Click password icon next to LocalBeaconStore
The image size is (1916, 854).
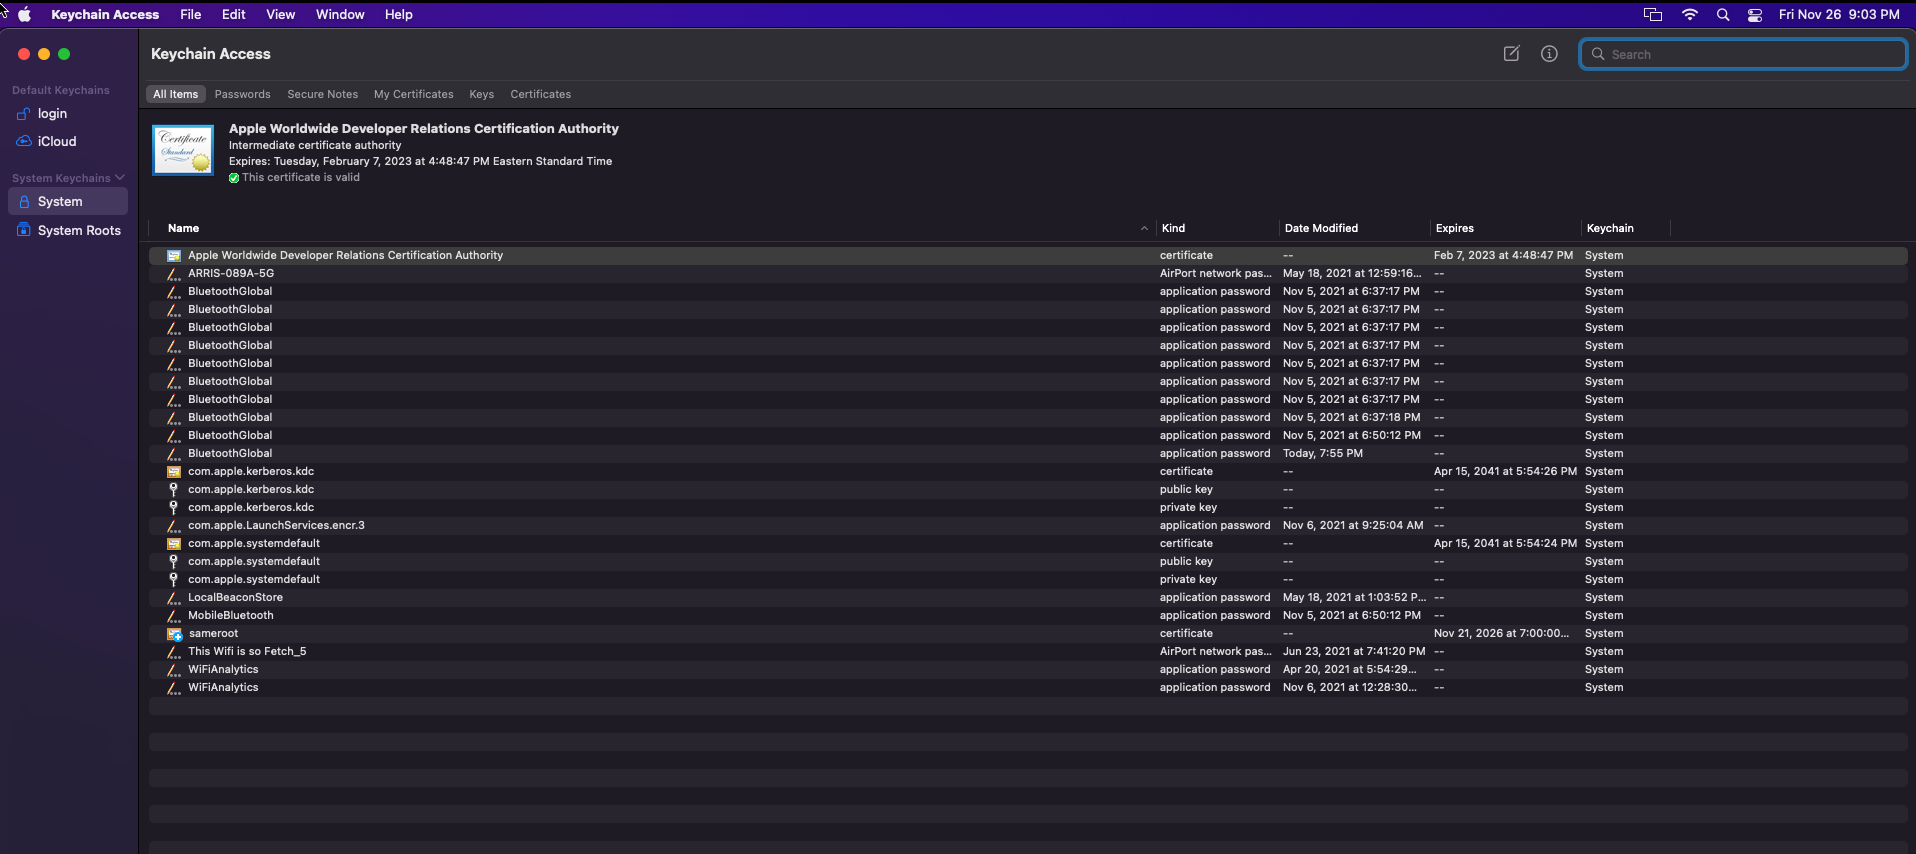pos(174,598)
